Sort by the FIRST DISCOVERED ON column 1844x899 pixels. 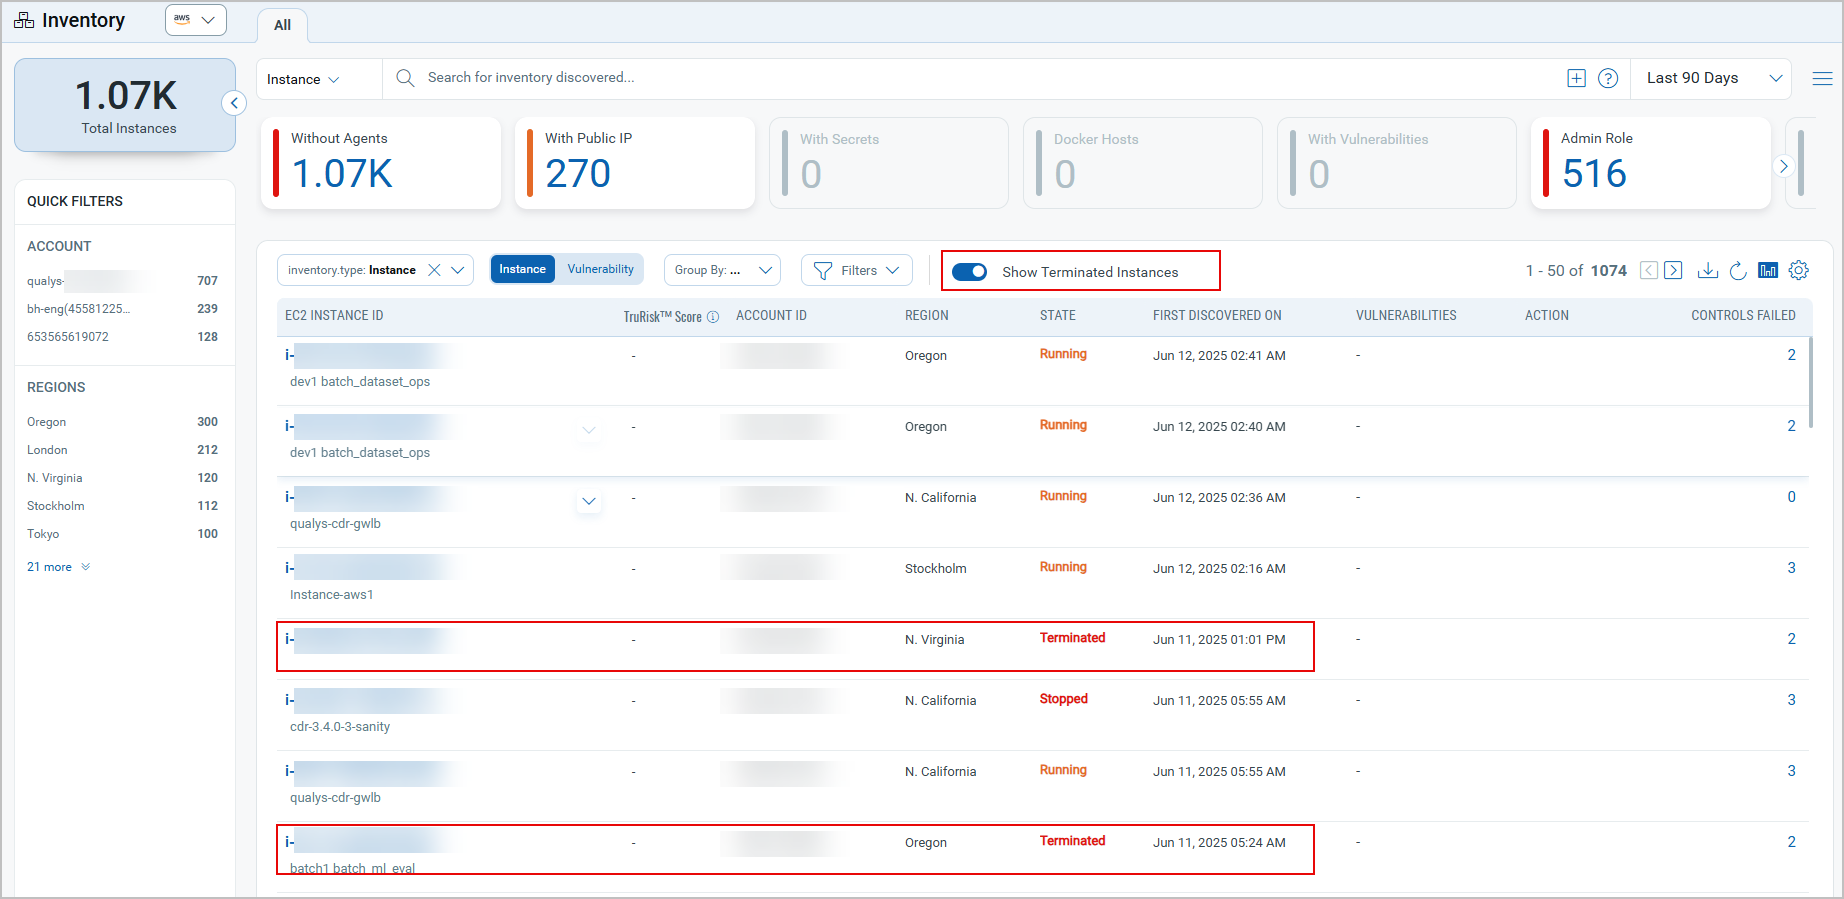1217,316
